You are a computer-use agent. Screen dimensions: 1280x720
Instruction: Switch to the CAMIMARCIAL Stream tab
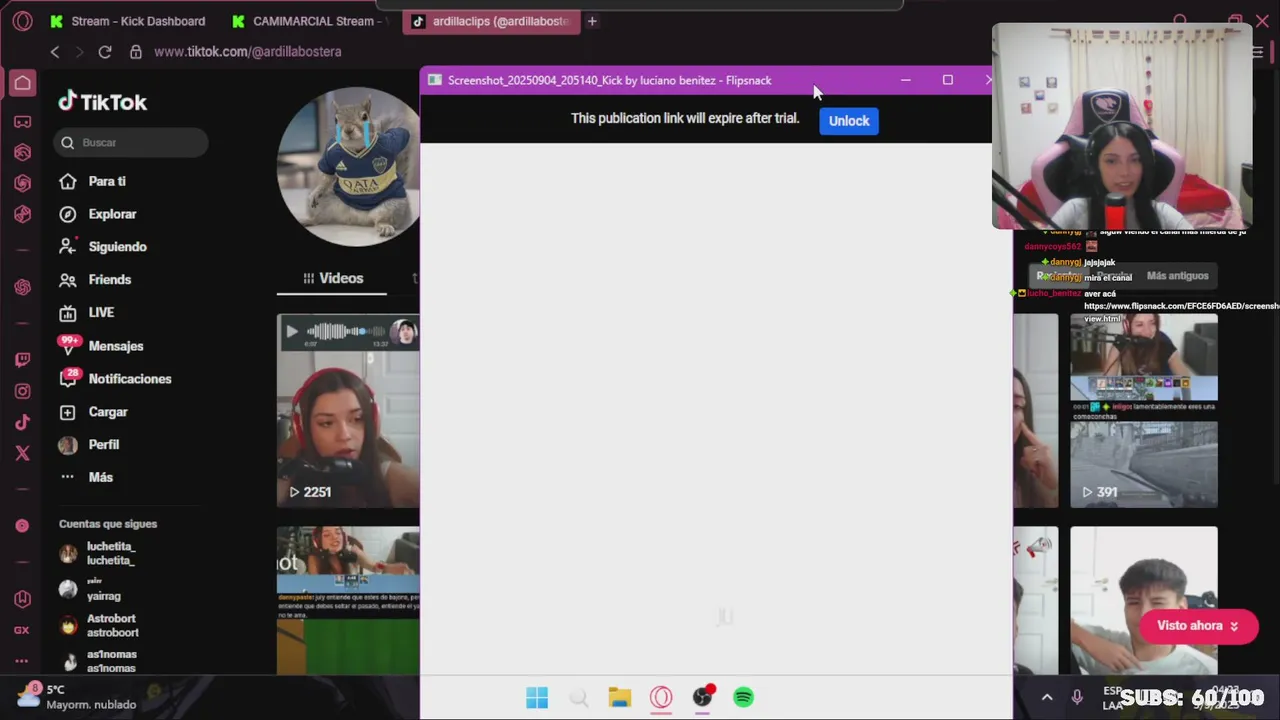tap(308, 21)
